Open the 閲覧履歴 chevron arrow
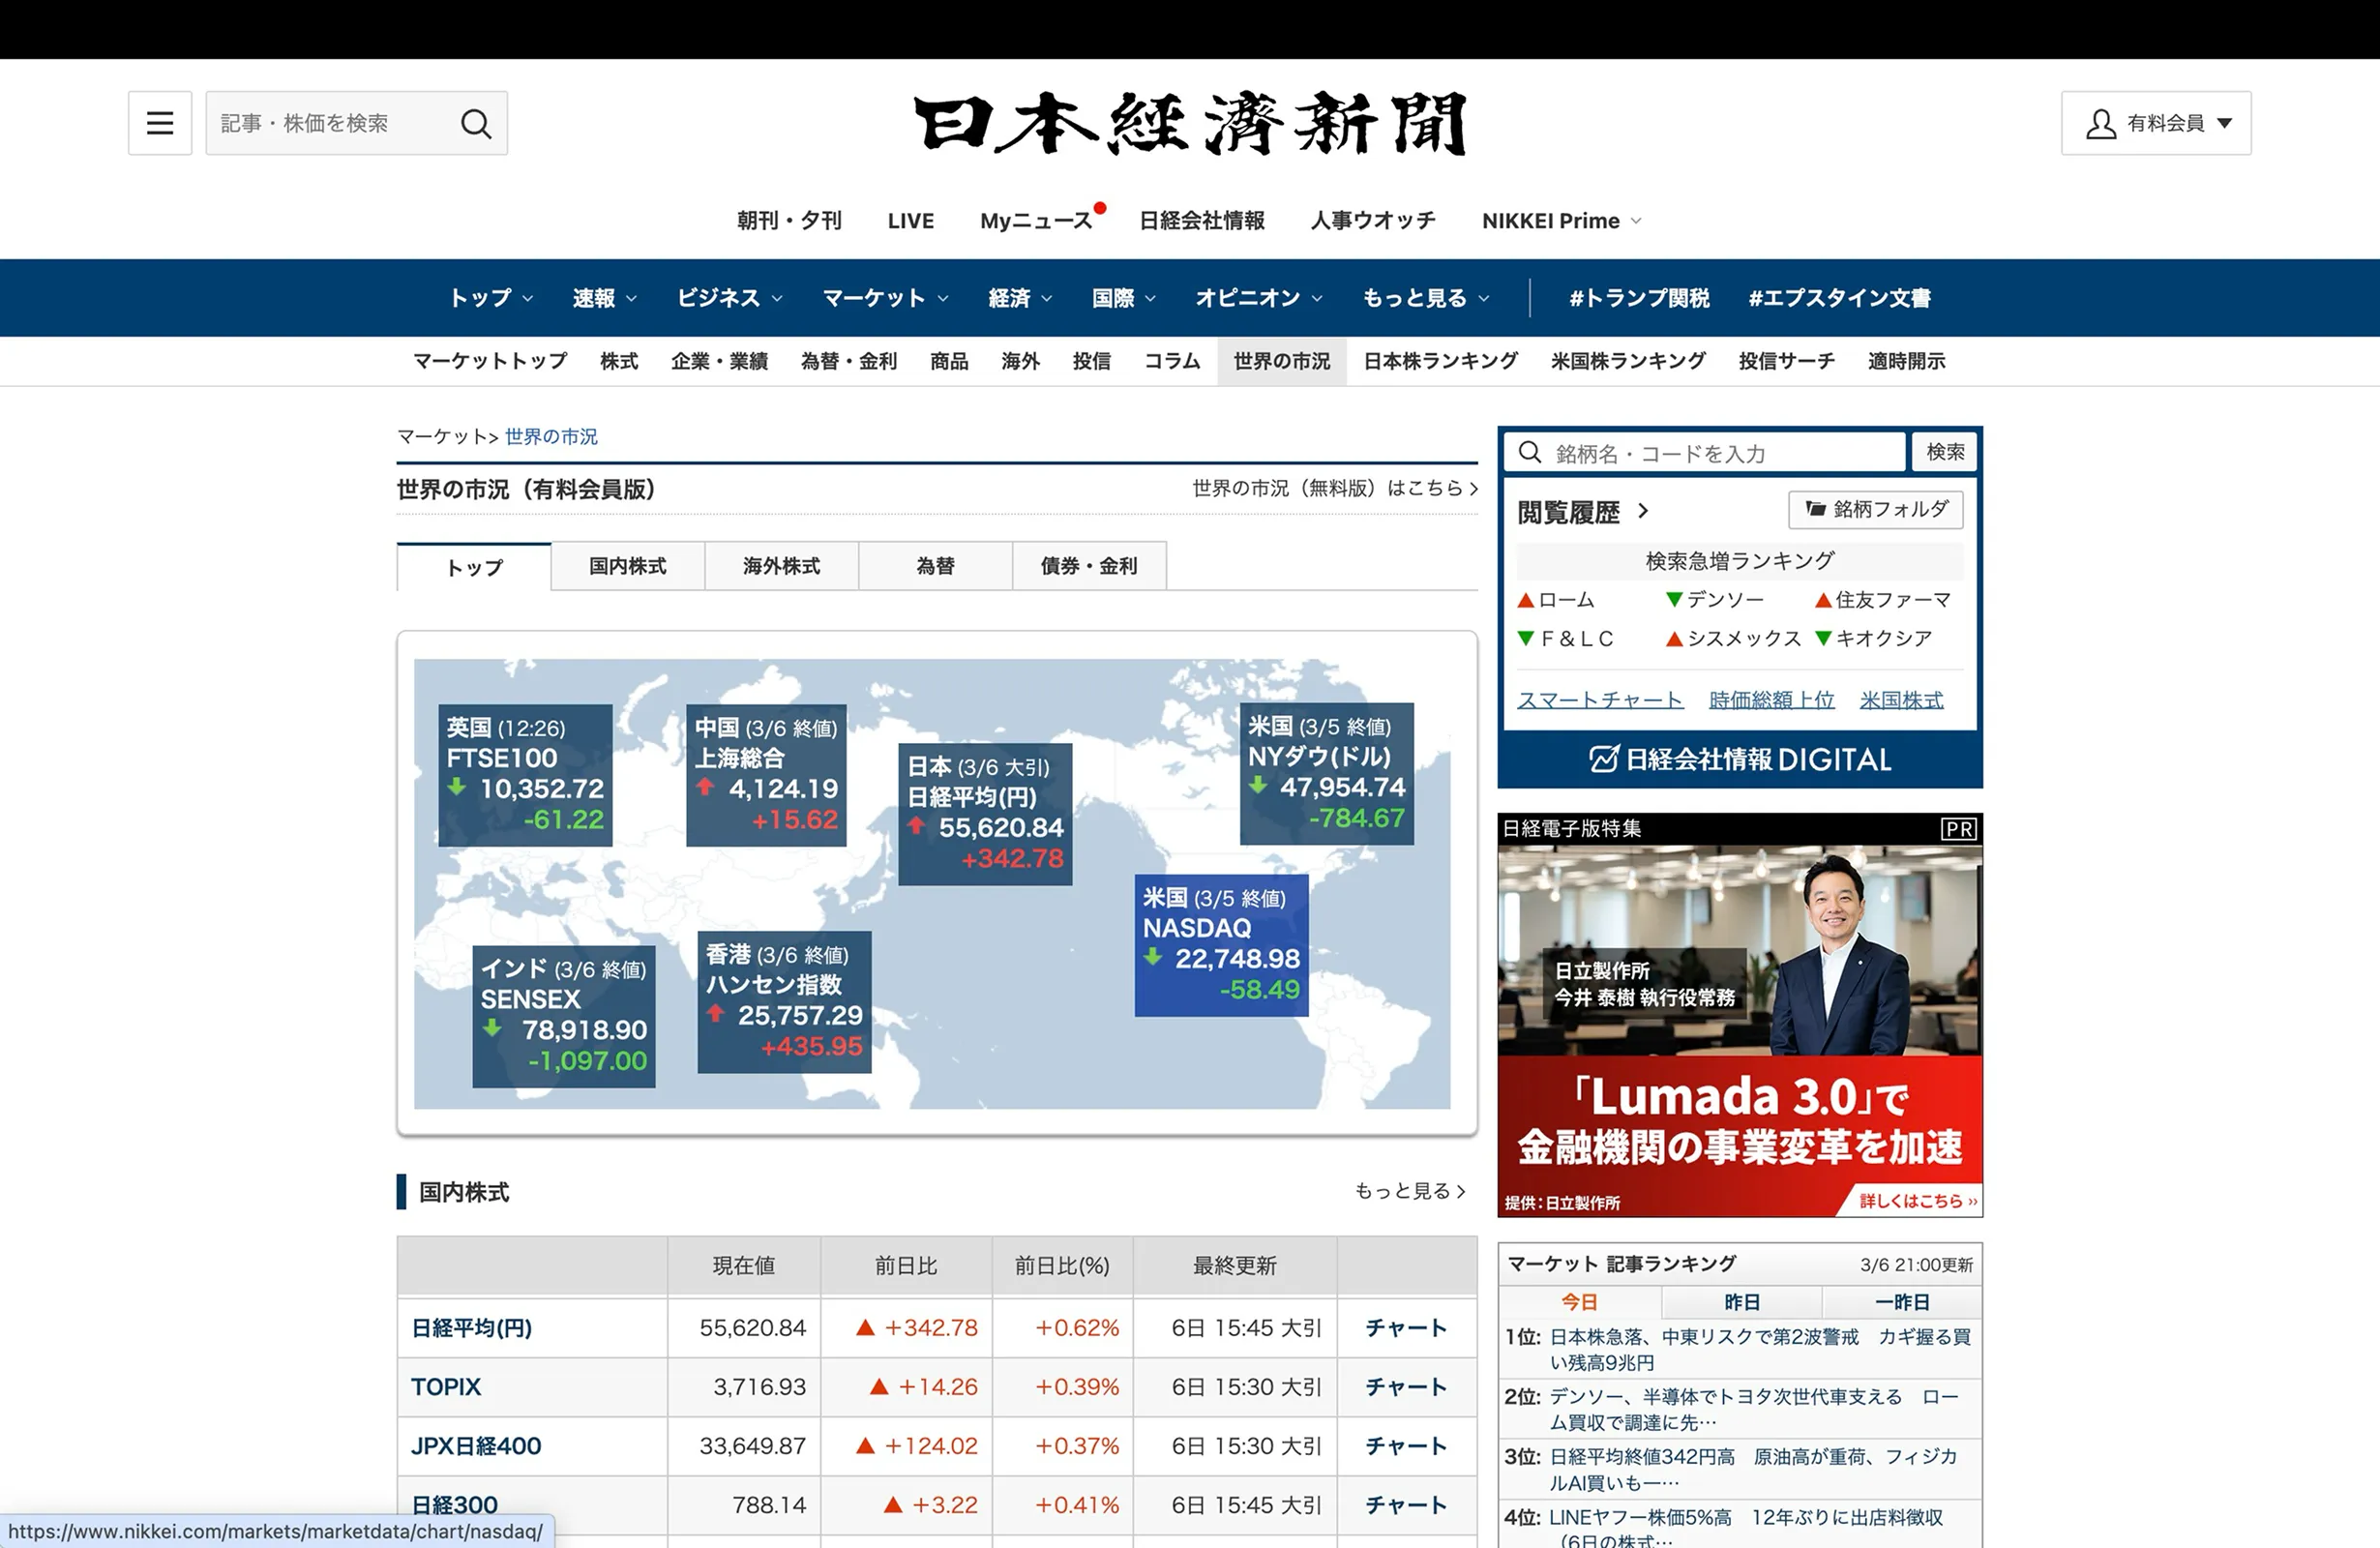The height and width of the screenshot is (1548, 2380). coord(1643,511)
